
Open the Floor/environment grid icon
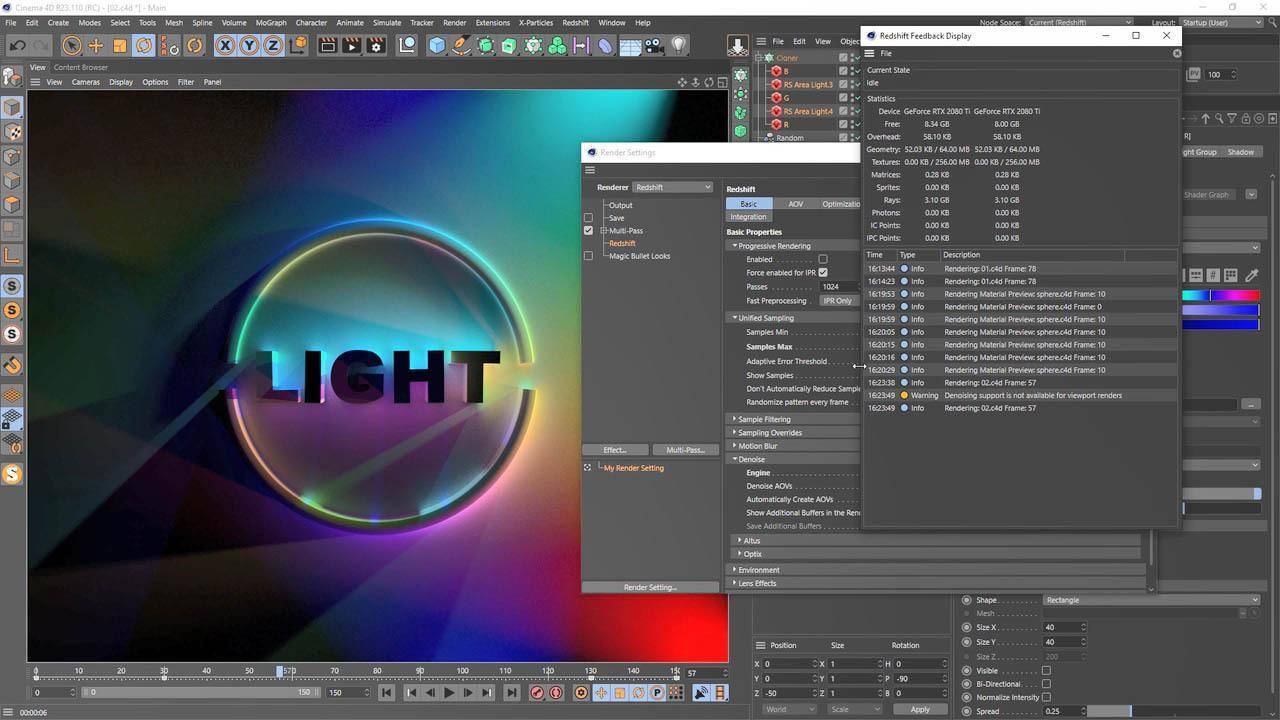[630, 45]
